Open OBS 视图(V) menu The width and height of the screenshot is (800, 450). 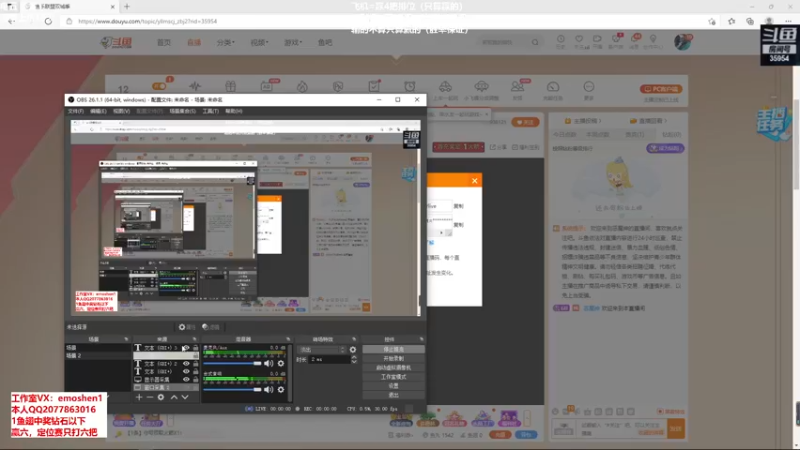pos(121,111)
